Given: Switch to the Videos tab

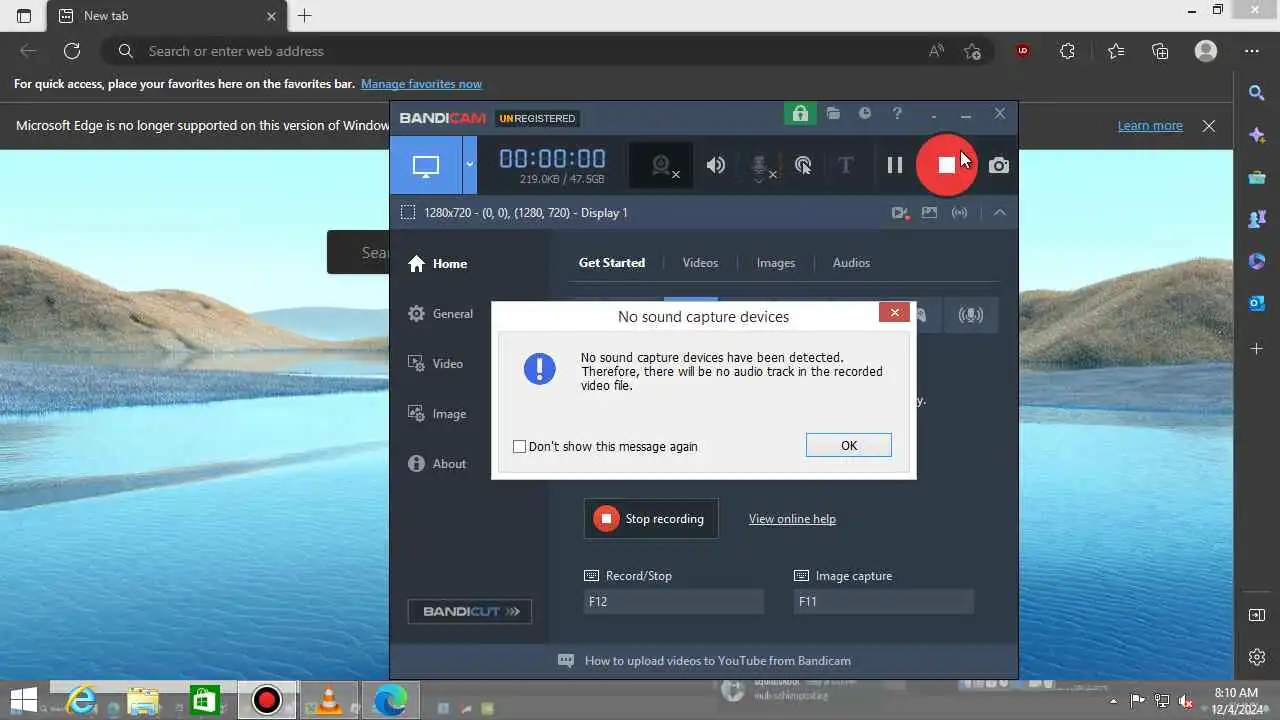Looking at the screenshot, I should [700, 263].
